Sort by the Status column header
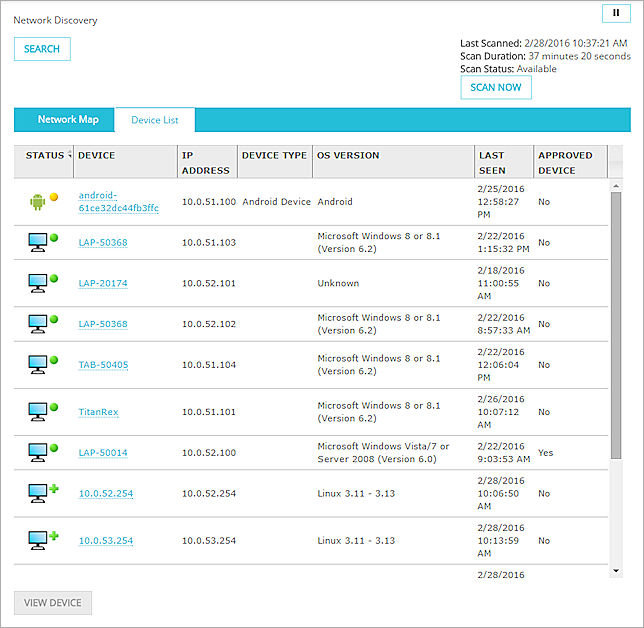This screenshot has width=644, height=628. coord(44,156)
